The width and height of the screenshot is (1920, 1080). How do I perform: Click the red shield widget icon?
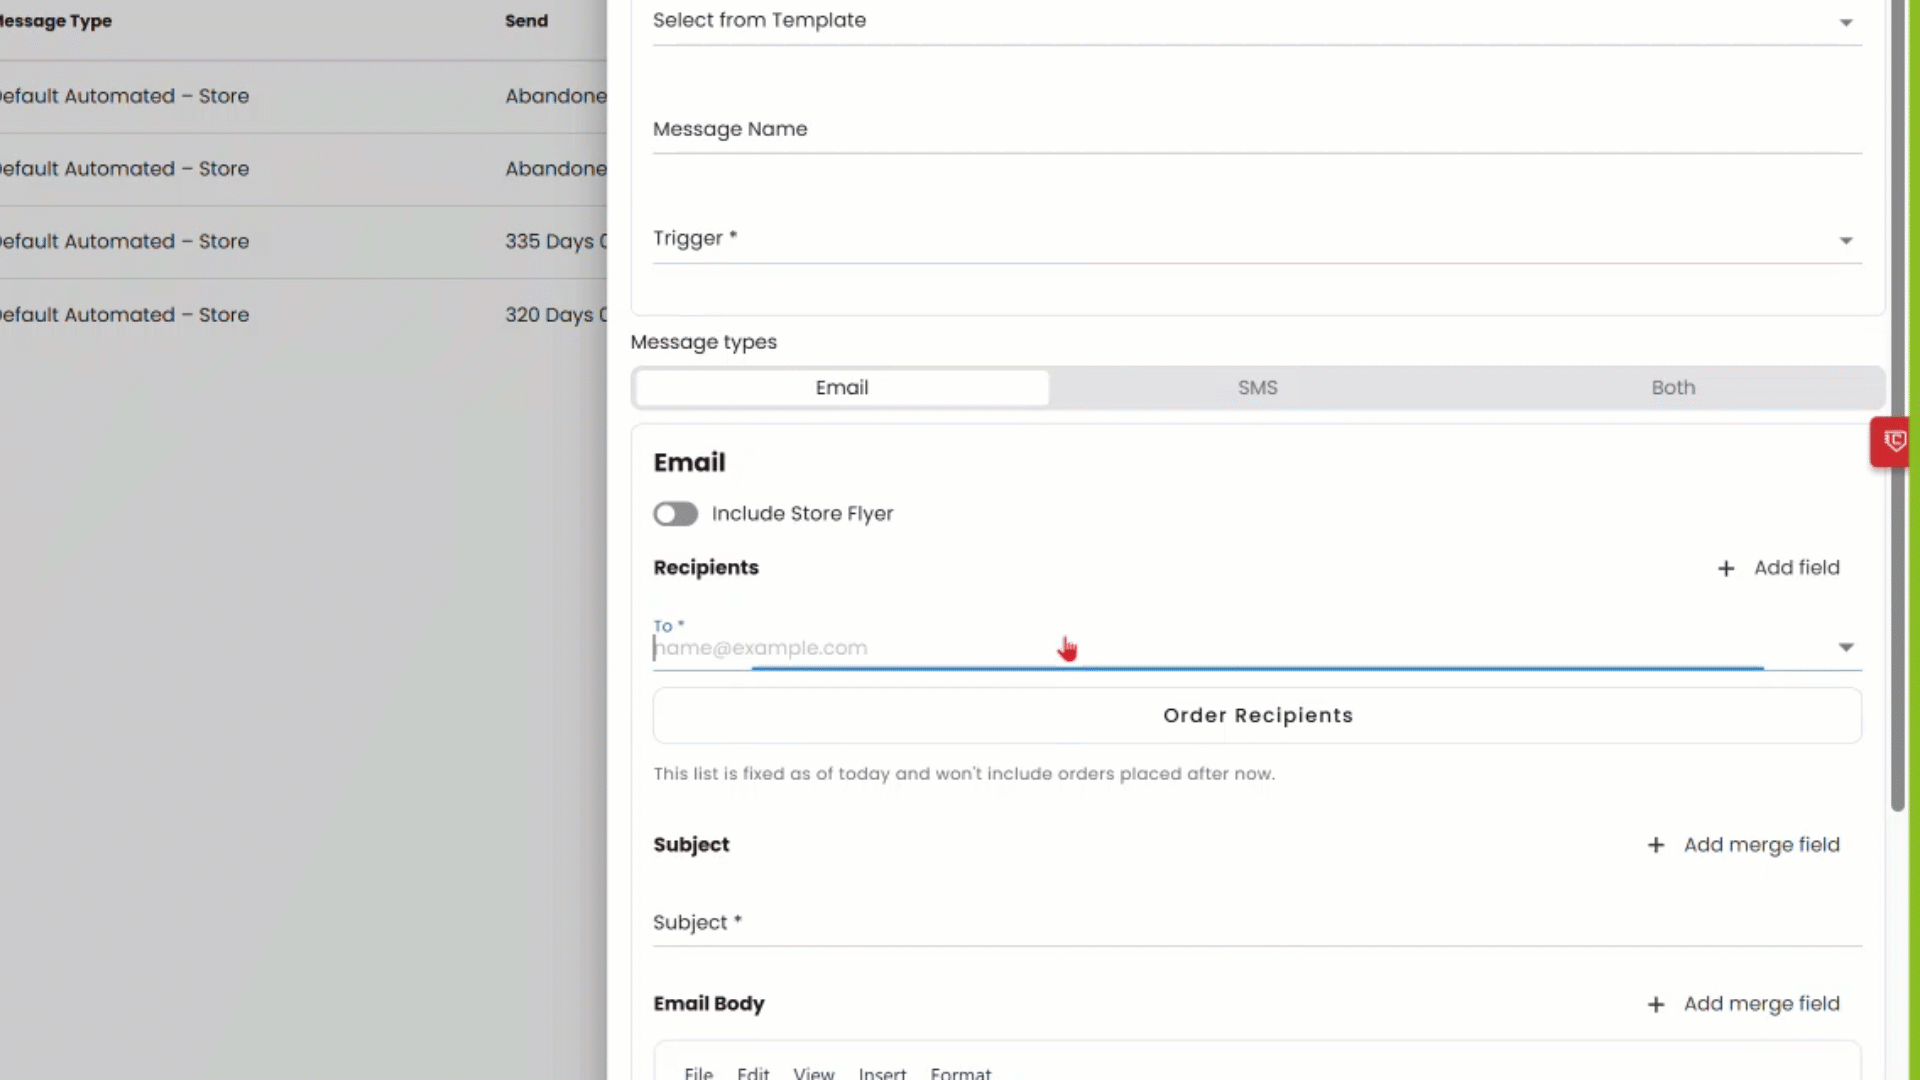pyautogui.click(x=1892, y=441)
